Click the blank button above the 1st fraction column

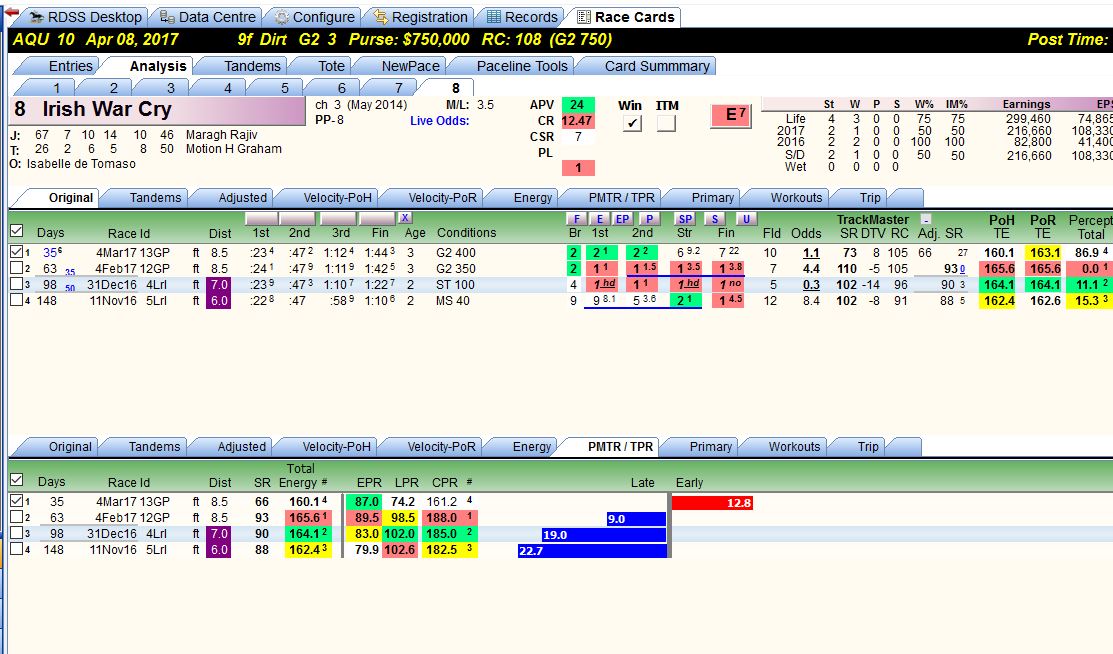[261, 218]
